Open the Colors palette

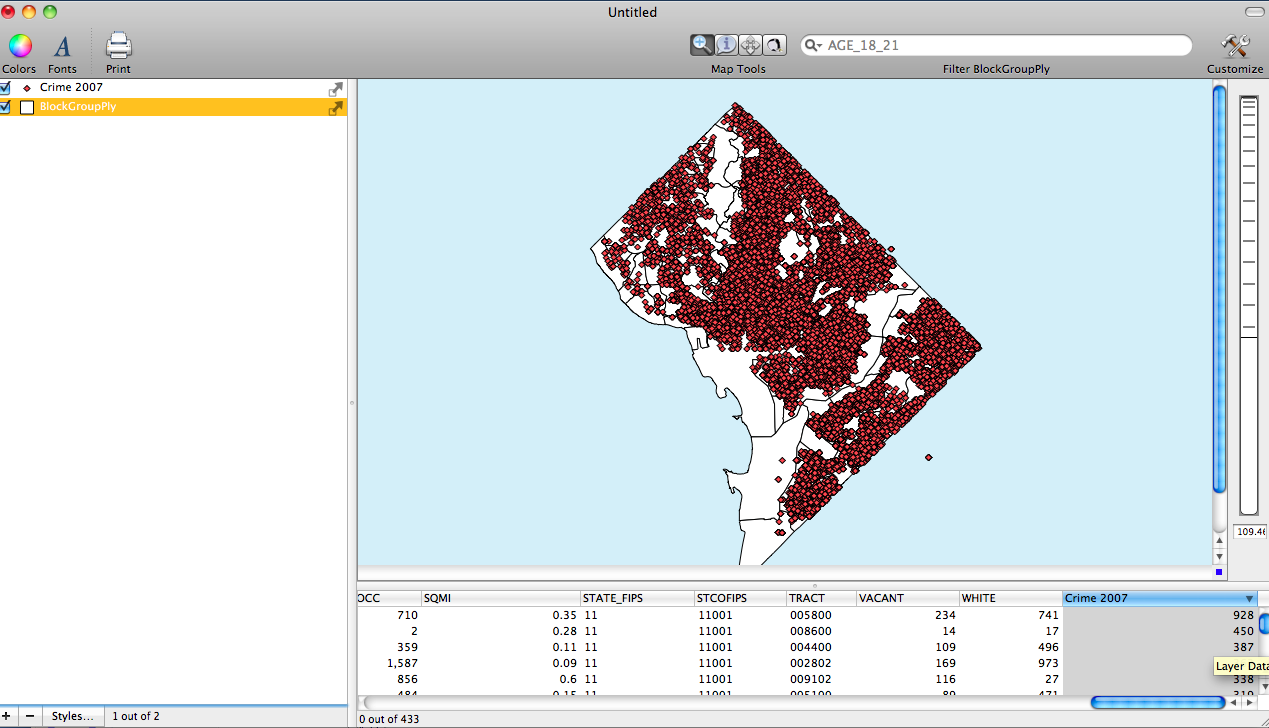tap(20, 46)
